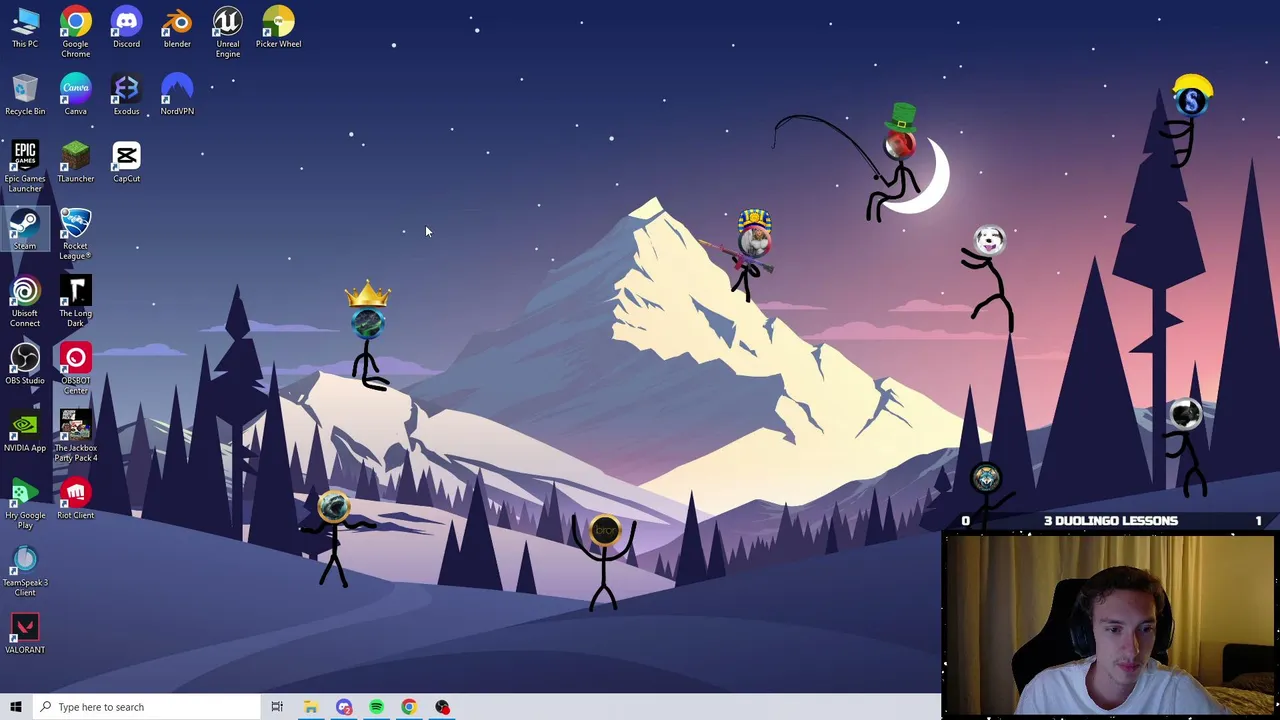Click the Steam desktop icon
Screen dimensions: 1280x720
point(25,230)
